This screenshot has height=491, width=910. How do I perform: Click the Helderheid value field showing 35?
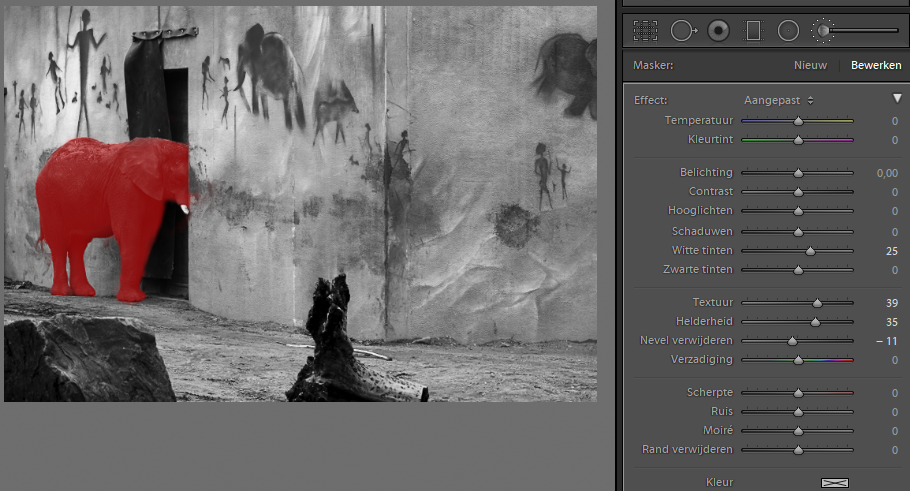point(890,322)
